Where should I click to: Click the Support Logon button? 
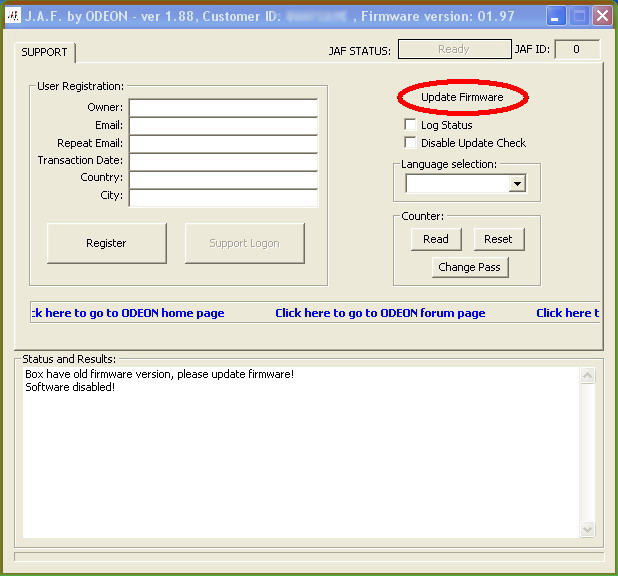(x=245, y=243)
